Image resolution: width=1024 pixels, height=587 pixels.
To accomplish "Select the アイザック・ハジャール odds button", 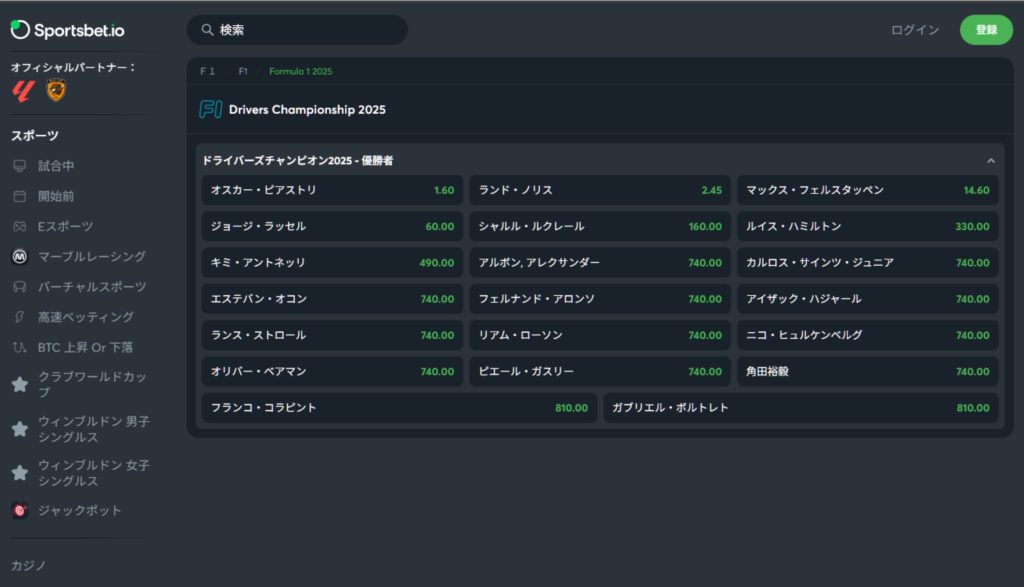I will click(x=868, y=299).
